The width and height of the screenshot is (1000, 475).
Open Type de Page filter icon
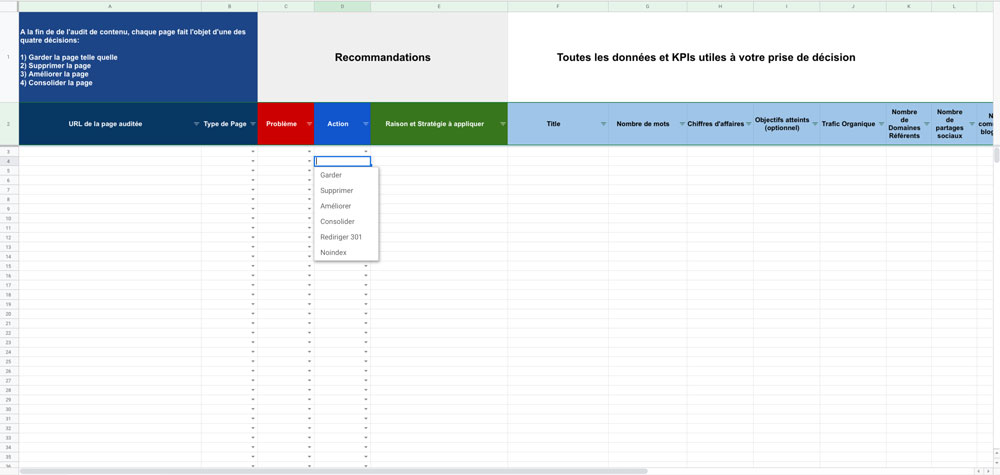253,124
